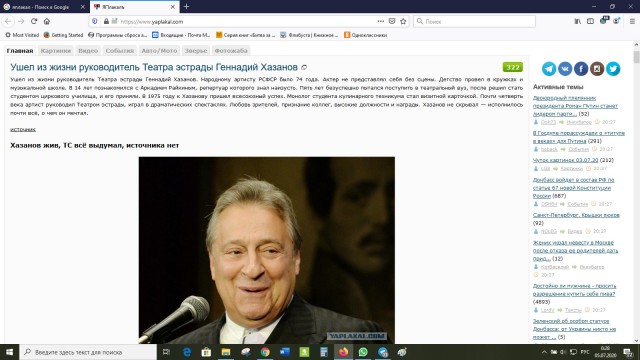Click the green 322 rating badge
The image size is (640, 360).
point(513,67)
